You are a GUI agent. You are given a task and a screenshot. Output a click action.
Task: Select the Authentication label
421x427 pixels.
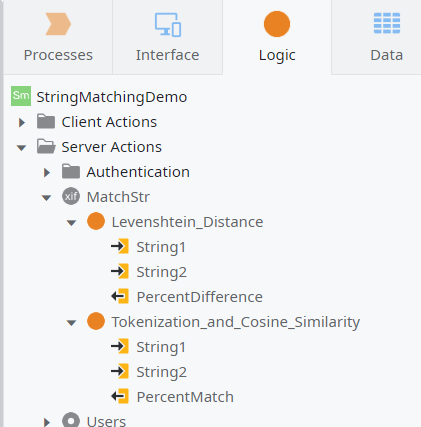[138, 172]
